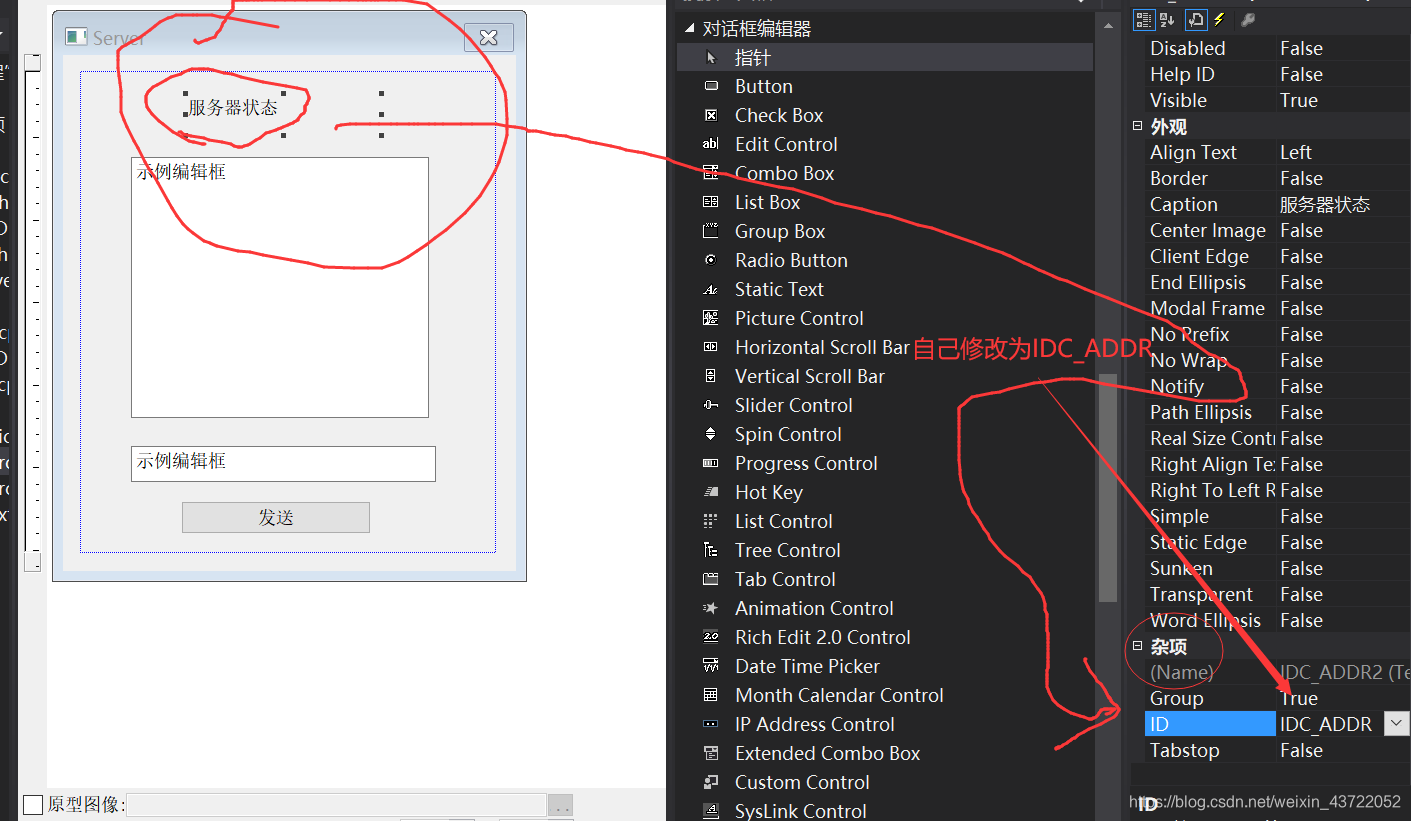Click the 发送 button in dialog

click(x=276, y=517)
